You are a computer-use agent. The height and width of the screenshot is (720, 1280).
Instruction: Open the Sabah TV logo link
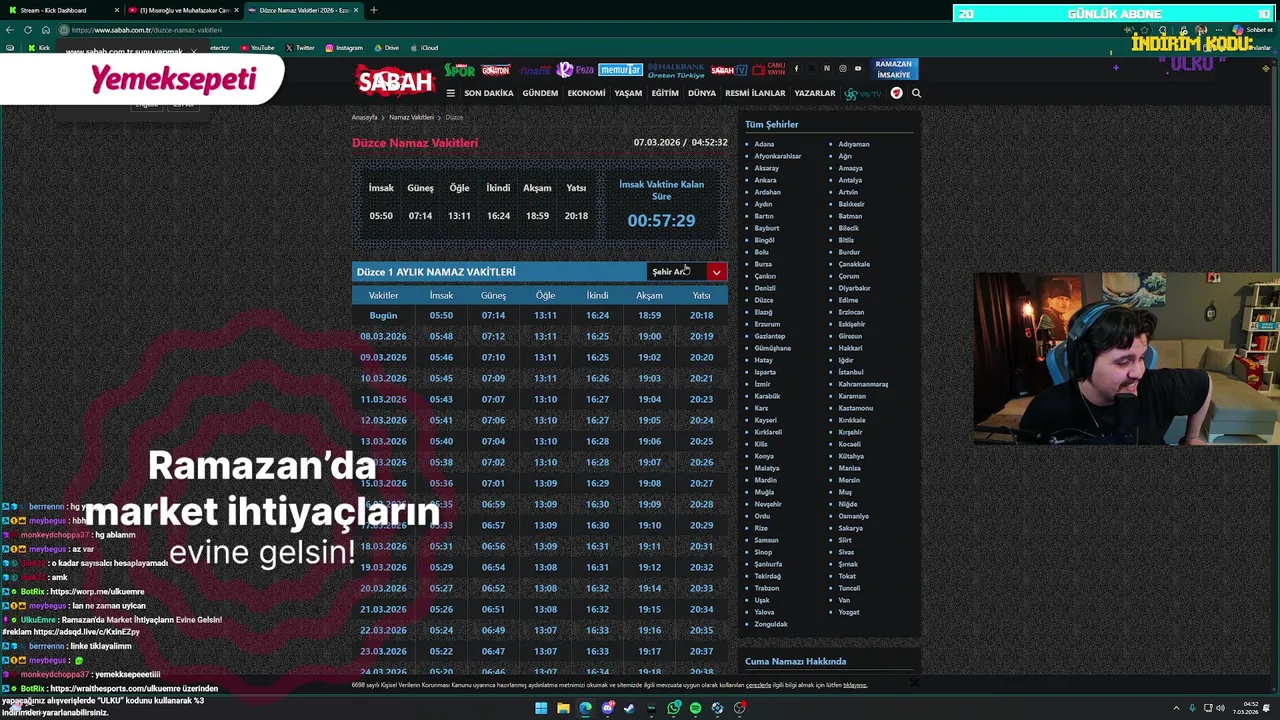click(x=728, y=70)
